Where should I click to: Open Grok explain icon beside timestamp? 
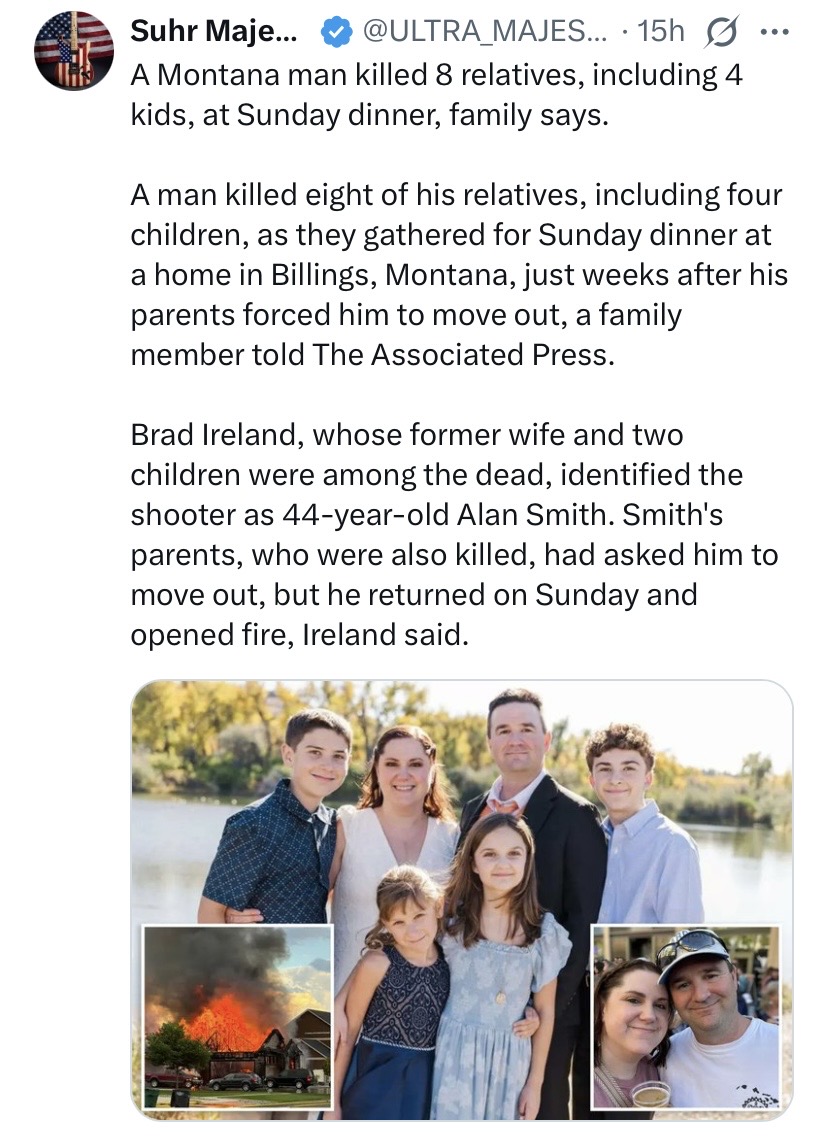(x=721, y=32)
